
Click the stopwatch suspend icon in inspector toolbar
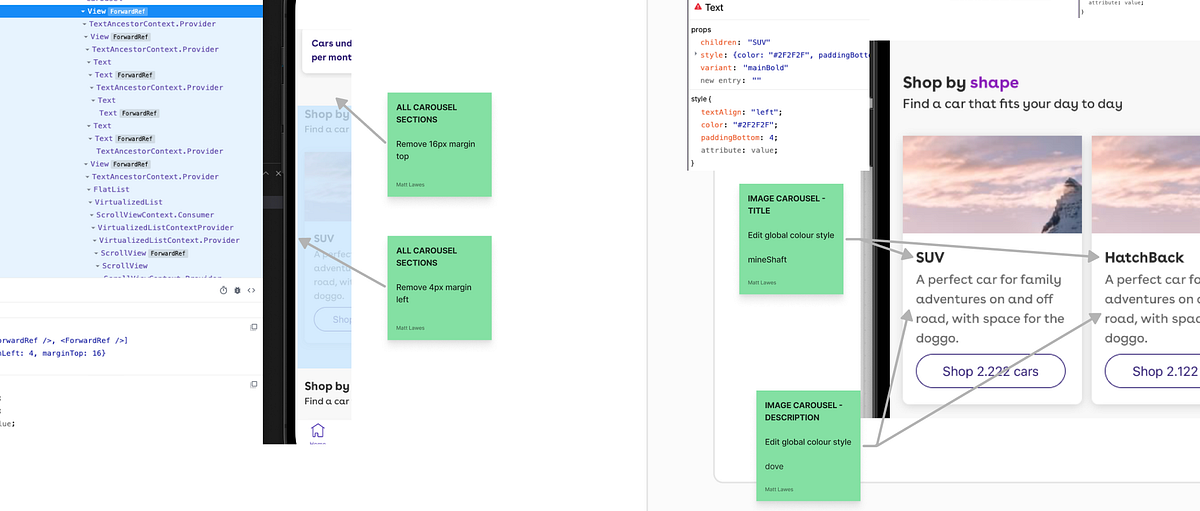coord(224,290)
